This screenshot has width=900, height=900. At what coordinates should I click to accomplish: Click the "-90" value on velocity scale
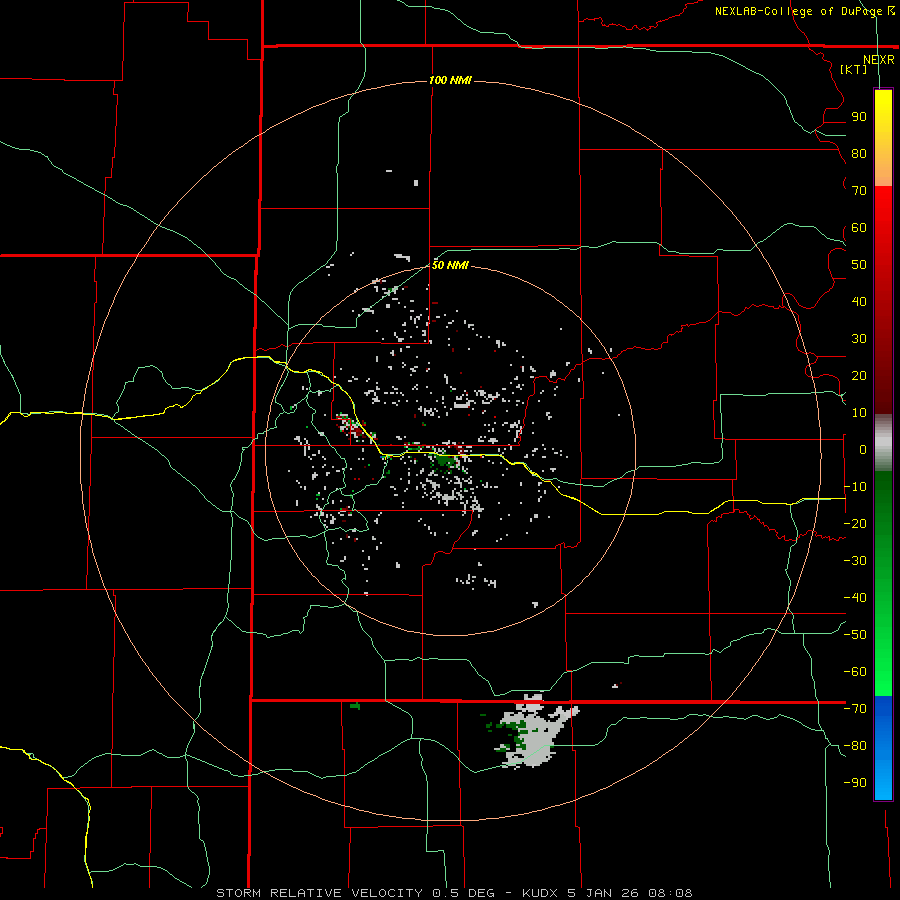pos(855,783)
